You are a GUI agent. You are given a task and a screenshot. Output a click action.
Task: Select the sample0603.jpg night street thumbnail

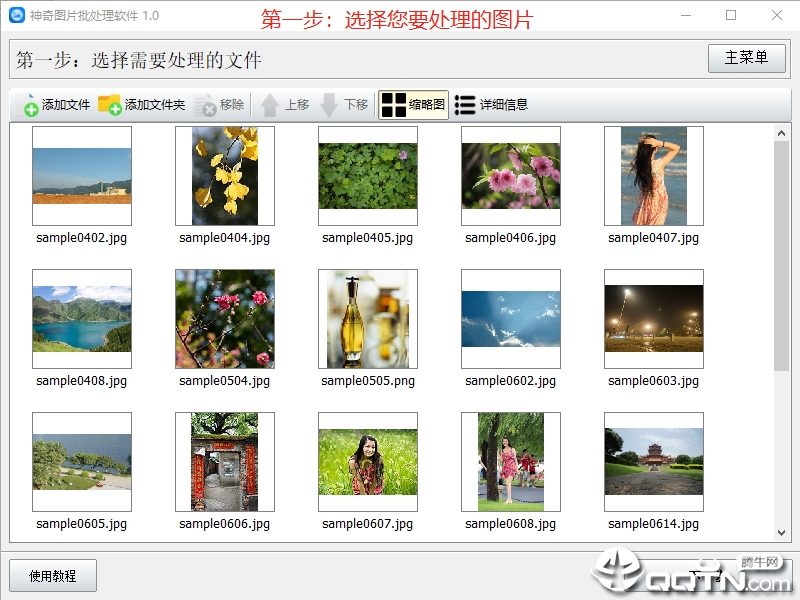tap(654, 319)
